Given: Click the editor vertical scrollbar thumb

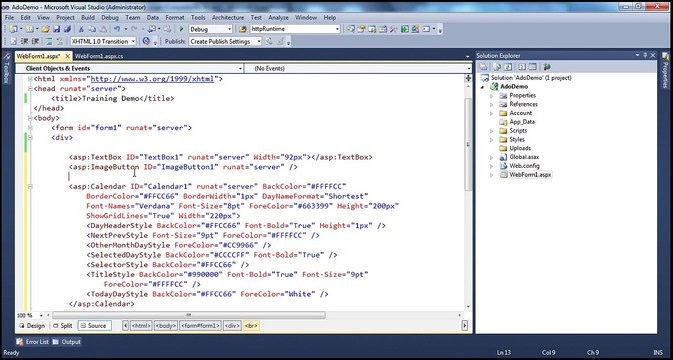Looking at the screenshot, I should pyautogui.click(x=468, y=144).
